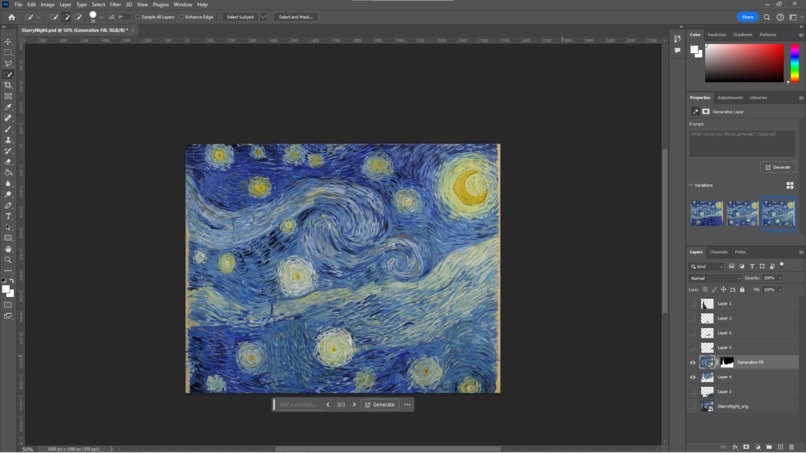
Task: Open the tool preset picker dropdown
Action: pyautogui.click(x=38, y=17)
